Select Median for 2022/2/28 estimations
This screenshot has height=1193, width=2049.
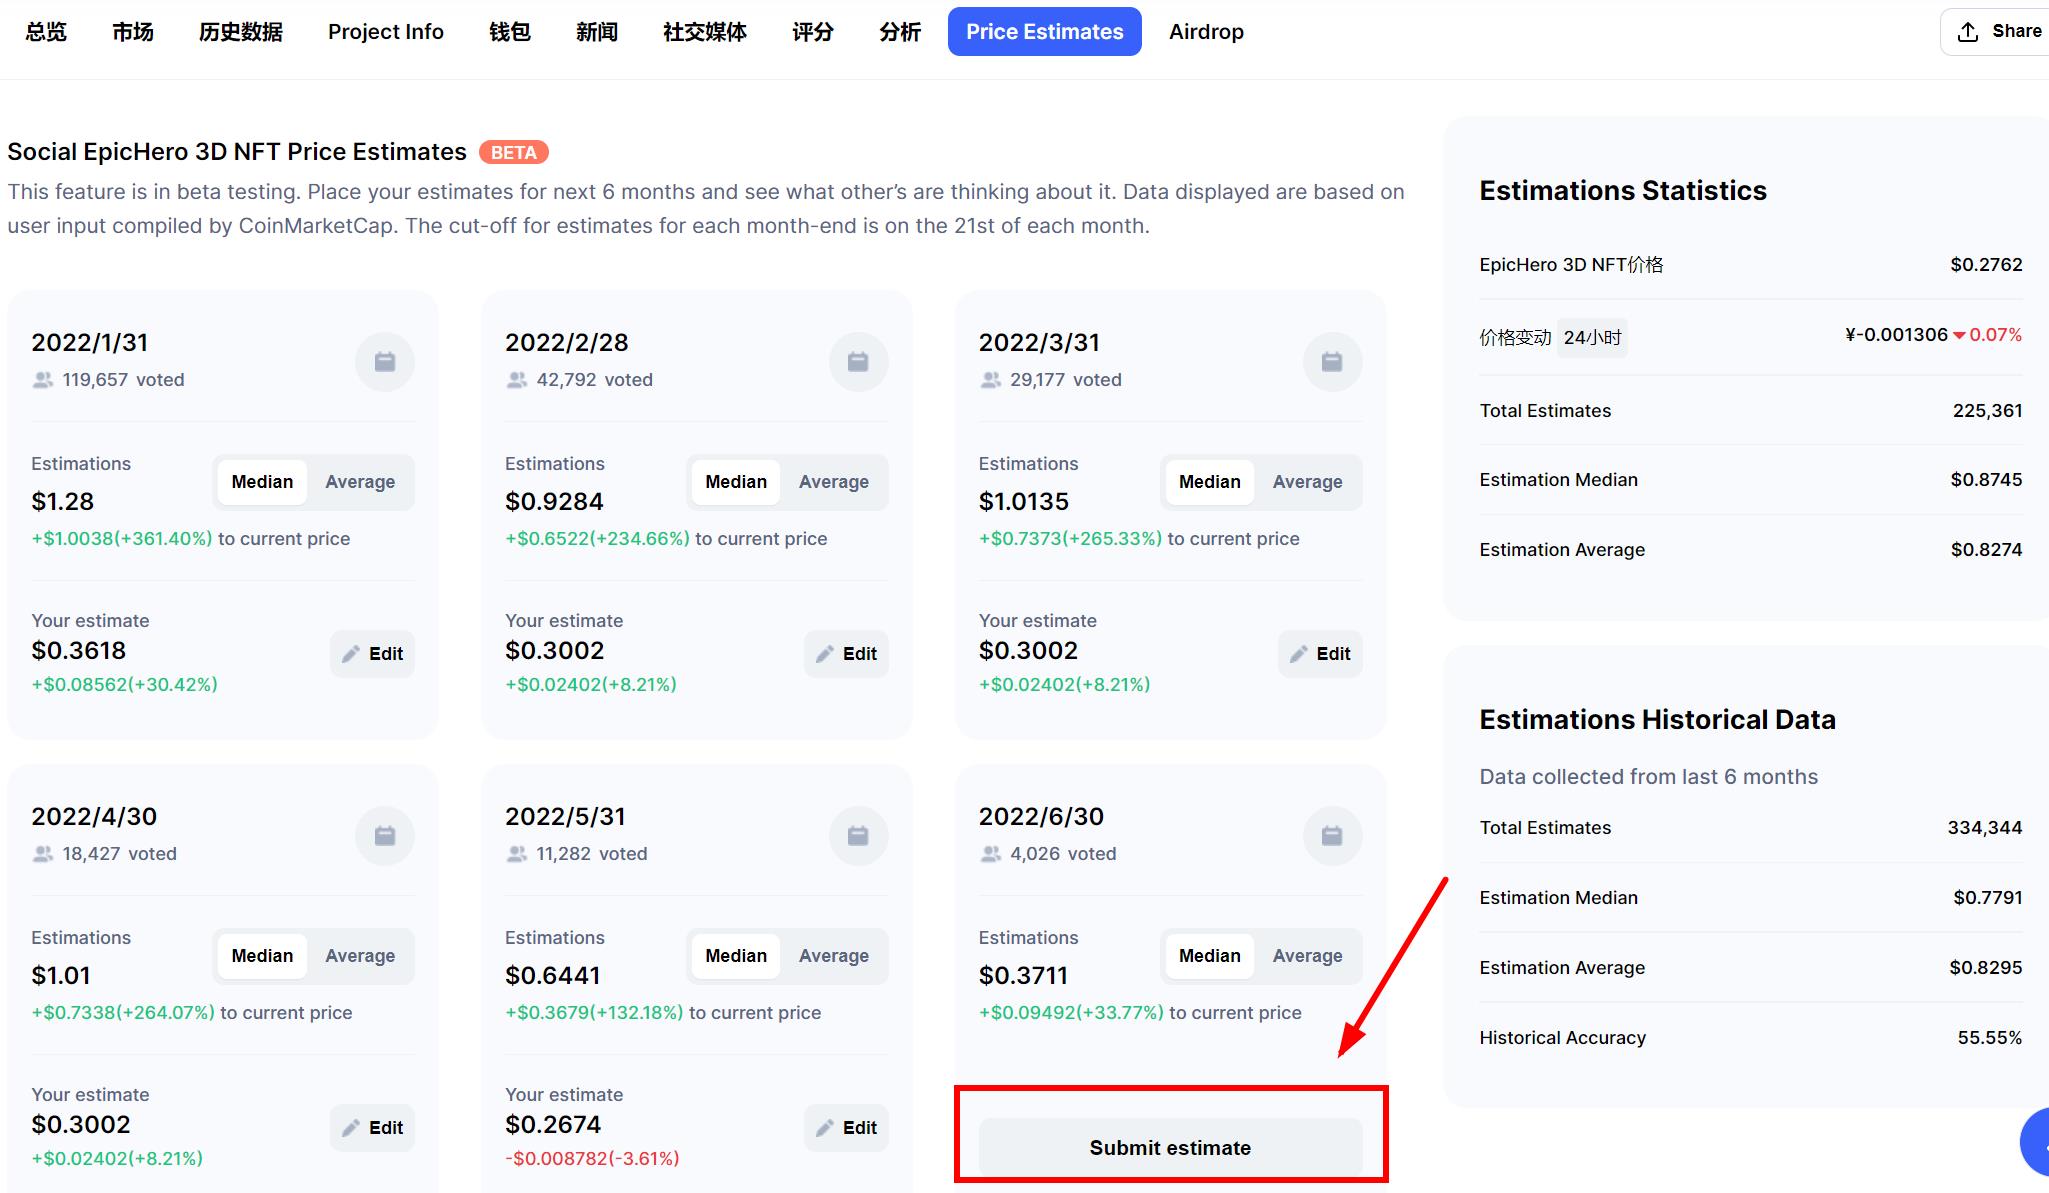click(x=736, y=482)
